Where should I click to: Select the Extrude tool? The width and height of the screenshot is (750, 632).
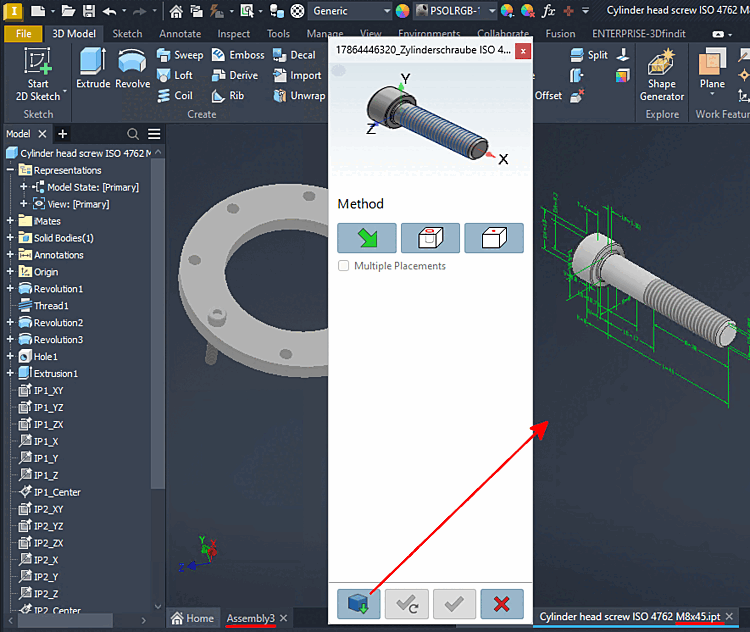click(93, 68)
